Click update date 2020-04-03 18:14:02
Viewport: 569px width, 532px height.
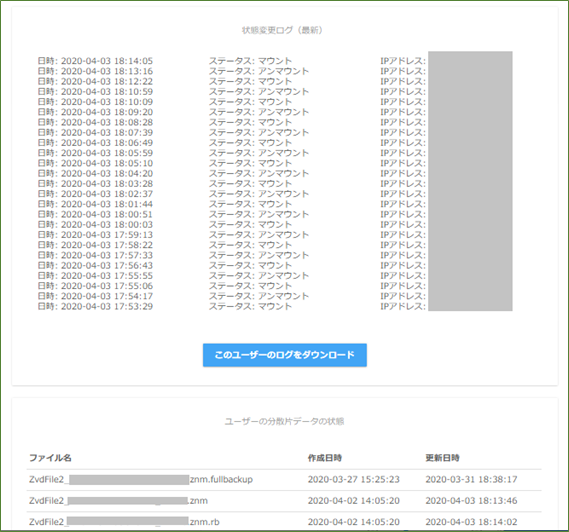471,522
